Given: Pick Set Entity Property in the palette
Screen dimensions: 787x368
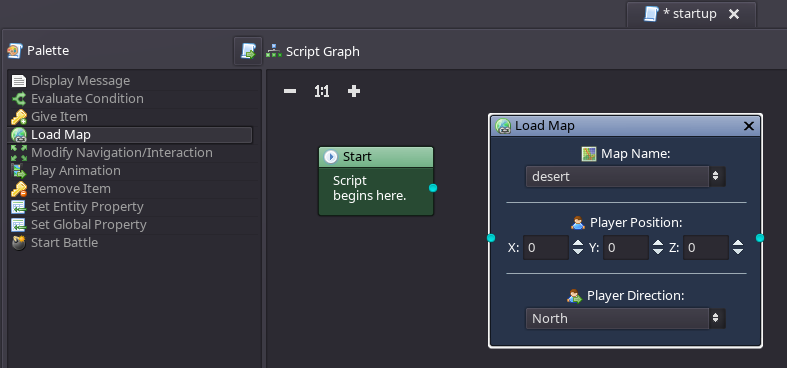Looking at the screenshot, I should coord(132,207).
